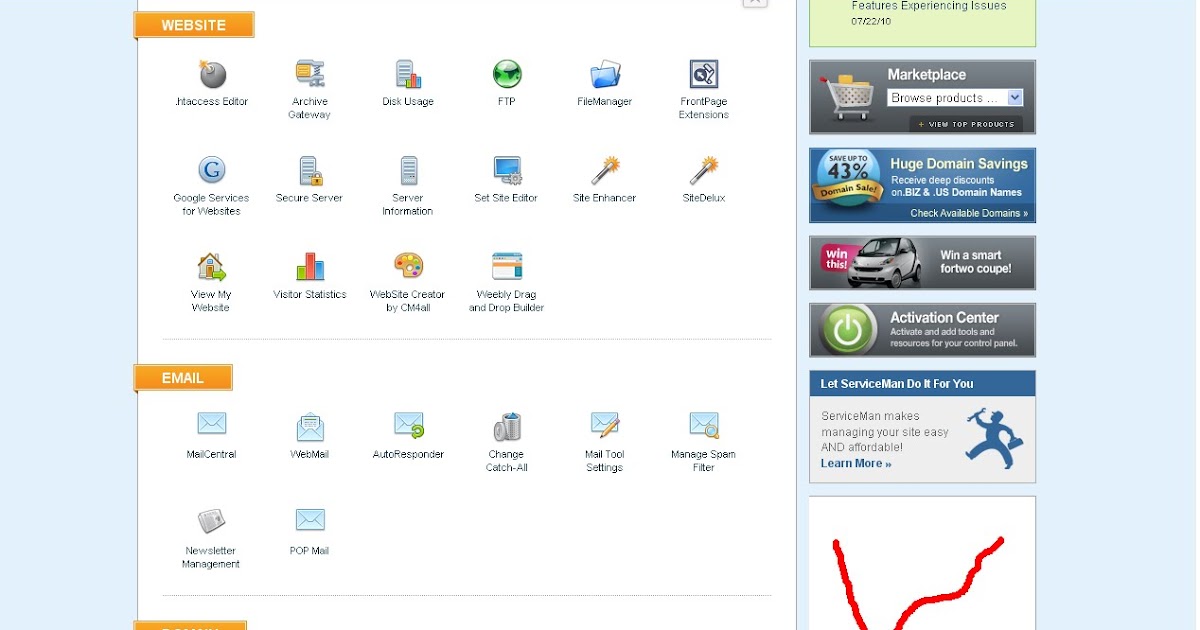Click the EMAIL section header
This screenshot has width=1200, height=630.
pyautogui.click(x=183, y=378)
